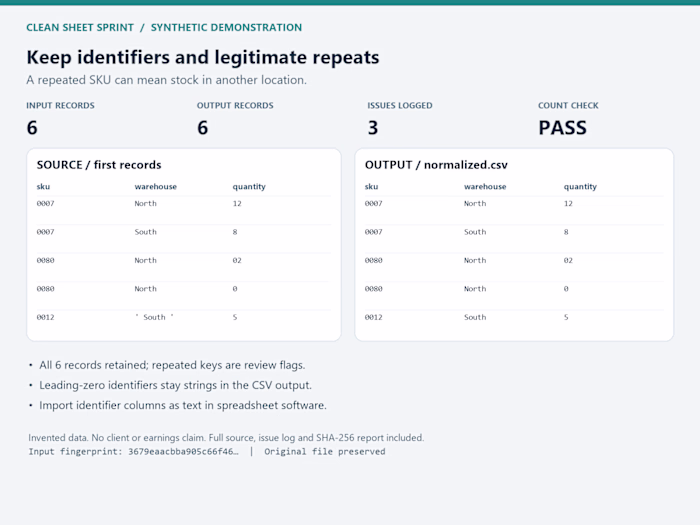Viewport: 700px width, 525px height.
Task: Select sku 0012 in the OUTPUT table
Action: [374, 317]
